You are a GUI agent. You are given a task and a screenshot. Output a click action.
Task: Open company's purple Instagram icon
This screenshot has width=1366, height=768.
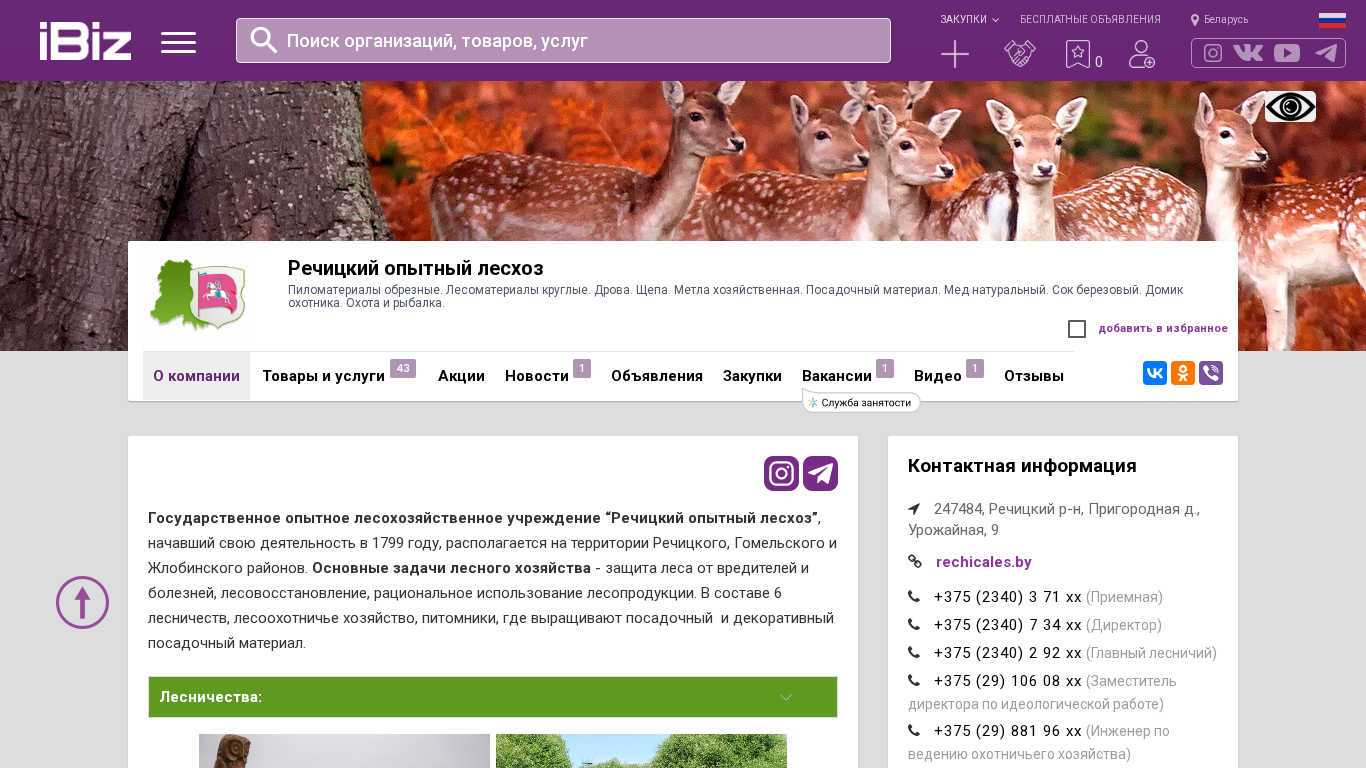781,473
